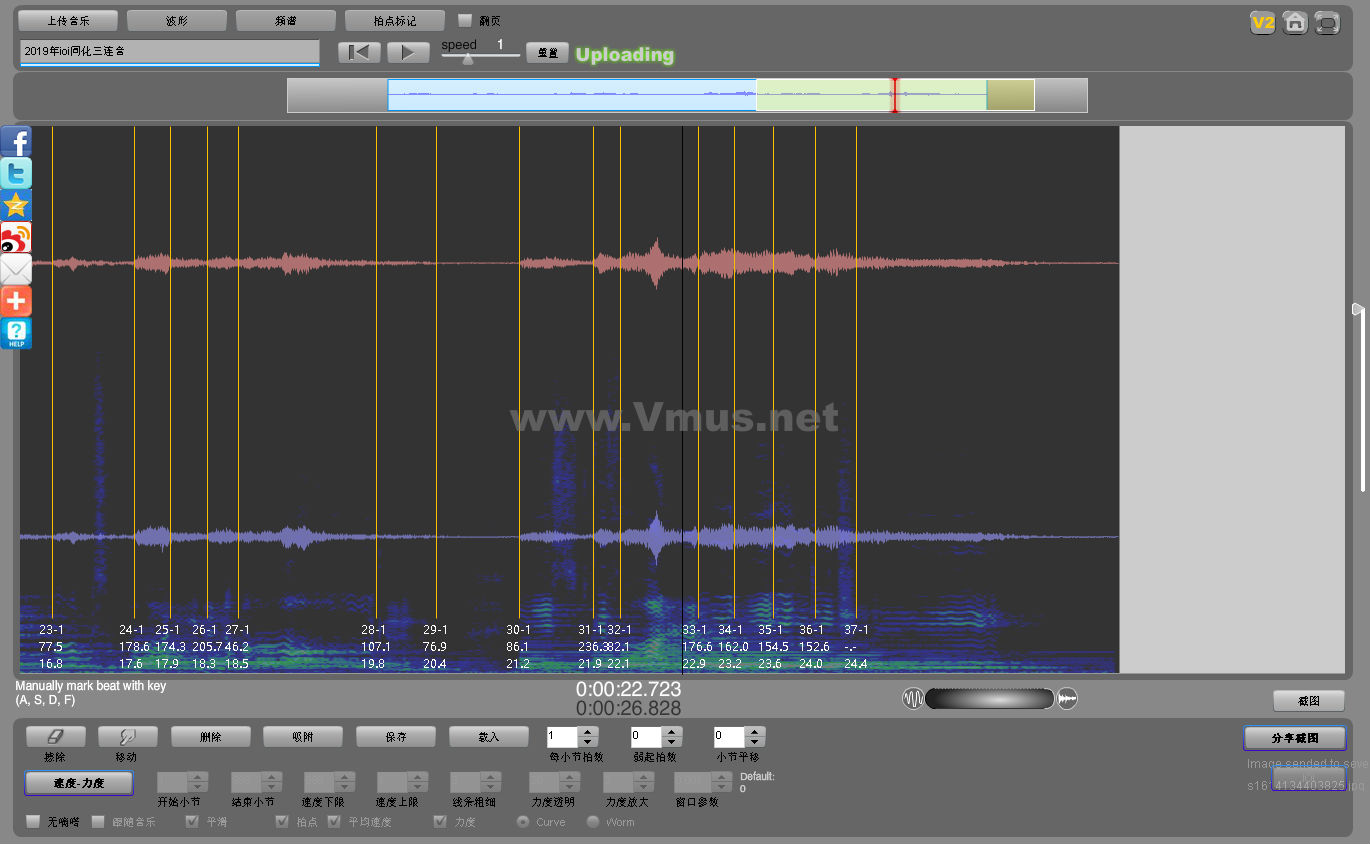Open the blue HELP question icon
The width and height of the screenshot is (1370, 844).
pyautogui.click(x=16, y=333)
